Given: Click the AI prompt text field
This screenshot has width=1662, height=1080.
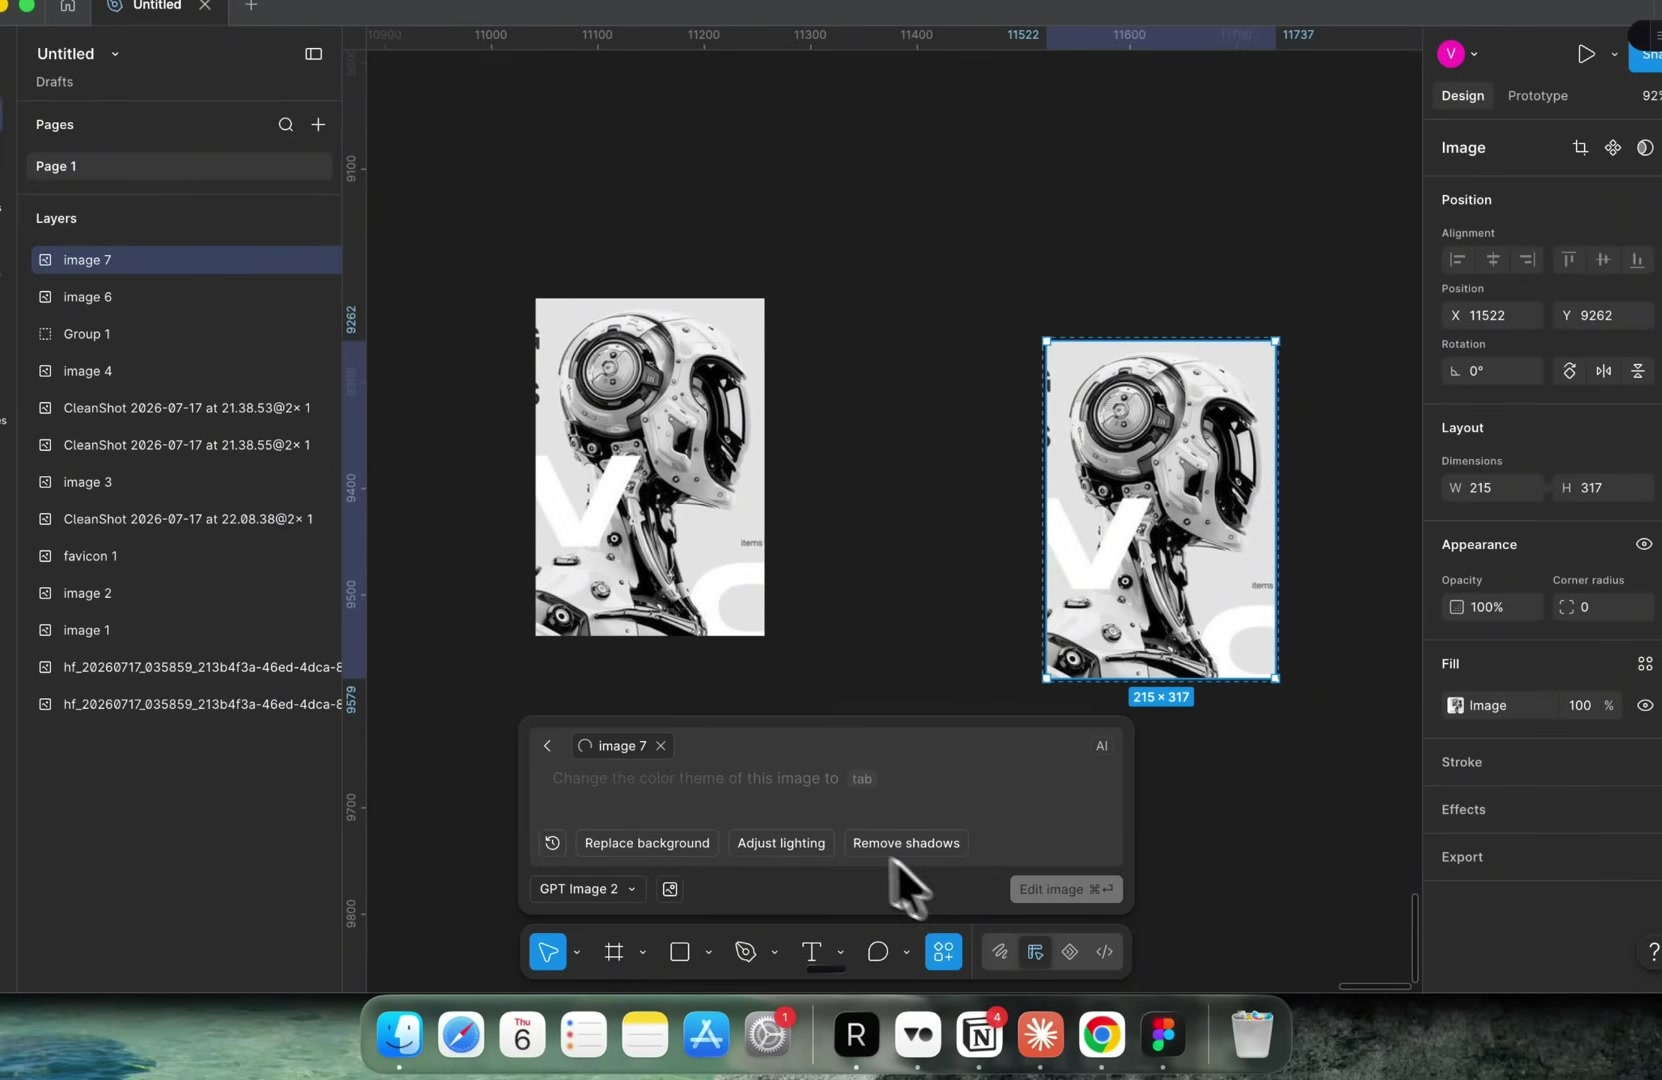Looking at the screenshot, I should [825, 779].
